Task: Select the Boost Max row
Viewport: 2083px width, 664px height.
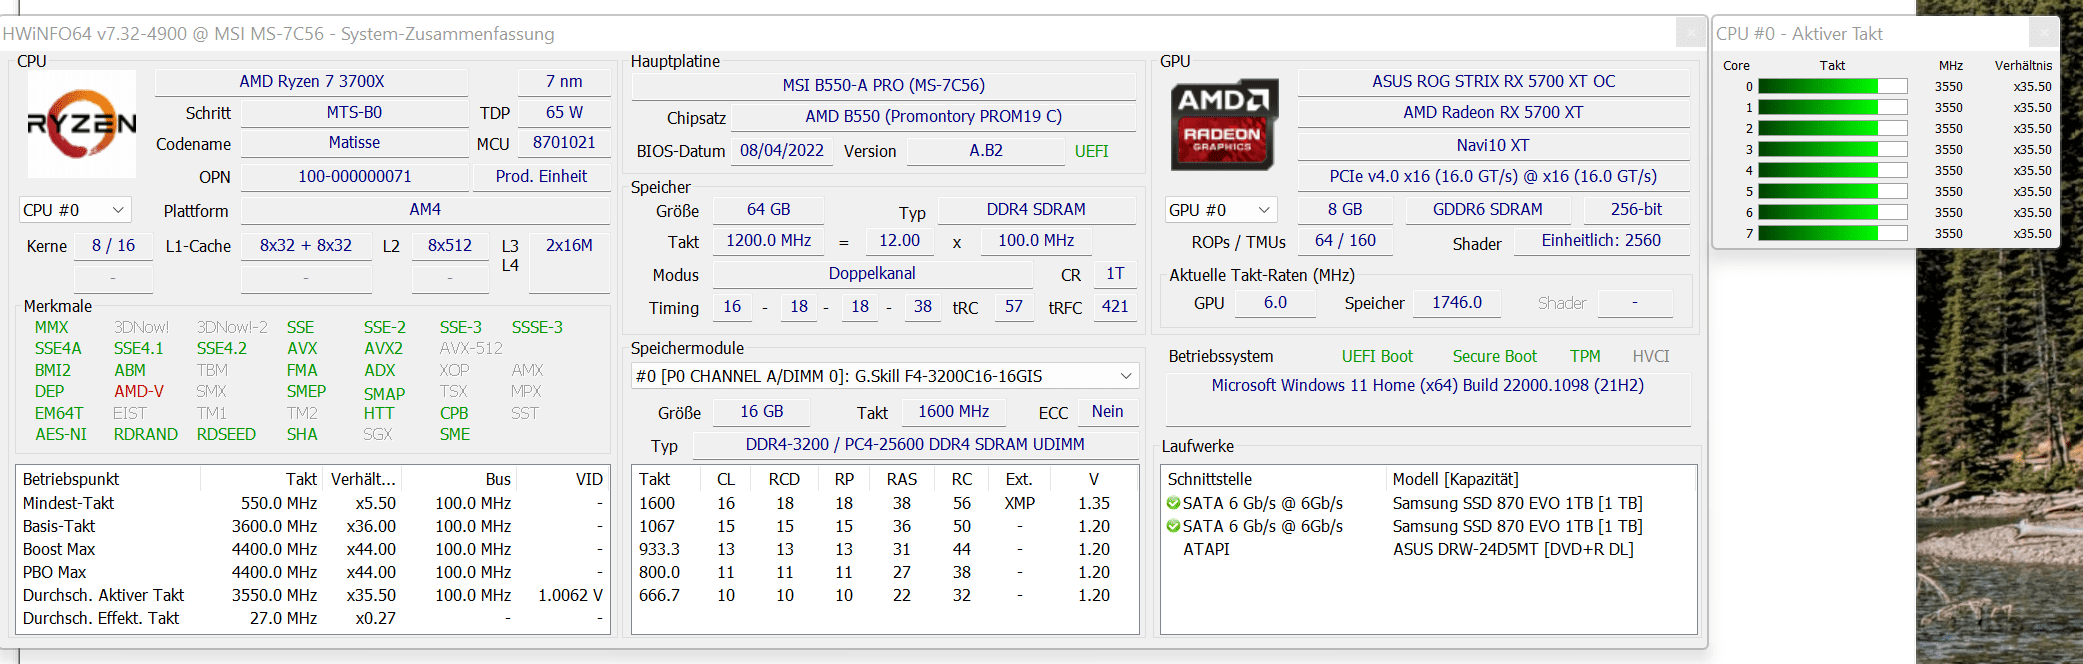Action: point(313,549)
